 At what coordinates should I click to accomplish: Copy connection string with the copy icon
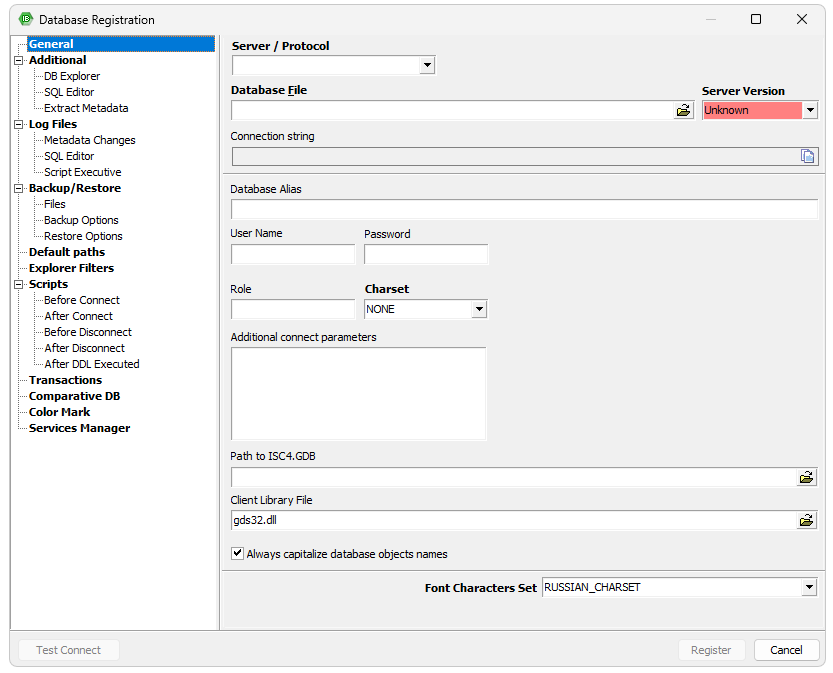[x=807, y=156]
